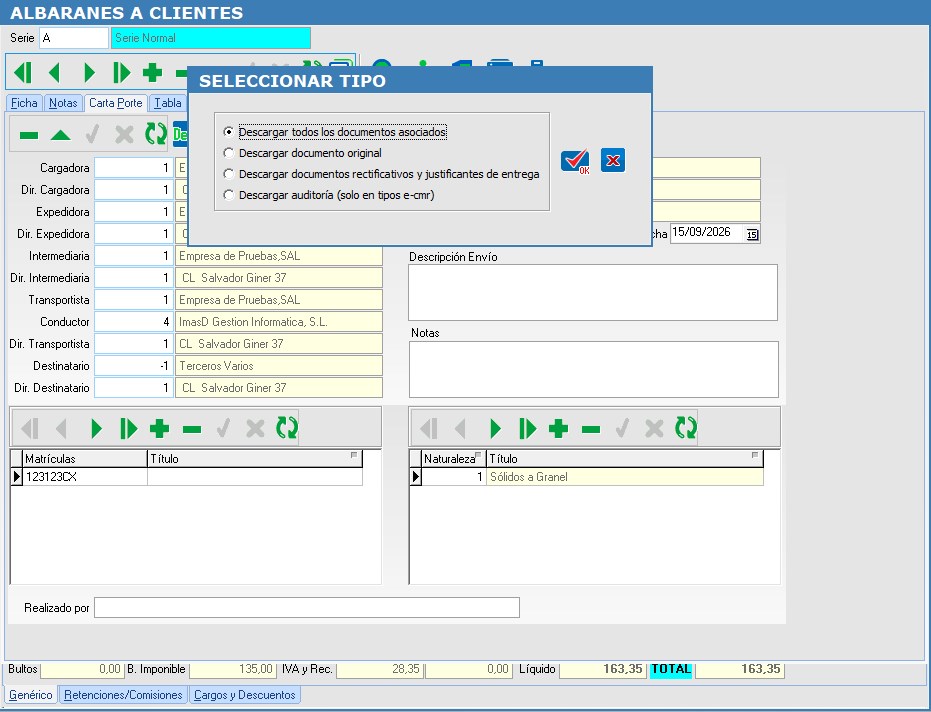
Task: Refresh the Matrículas grid
Action: pos(287,428)
